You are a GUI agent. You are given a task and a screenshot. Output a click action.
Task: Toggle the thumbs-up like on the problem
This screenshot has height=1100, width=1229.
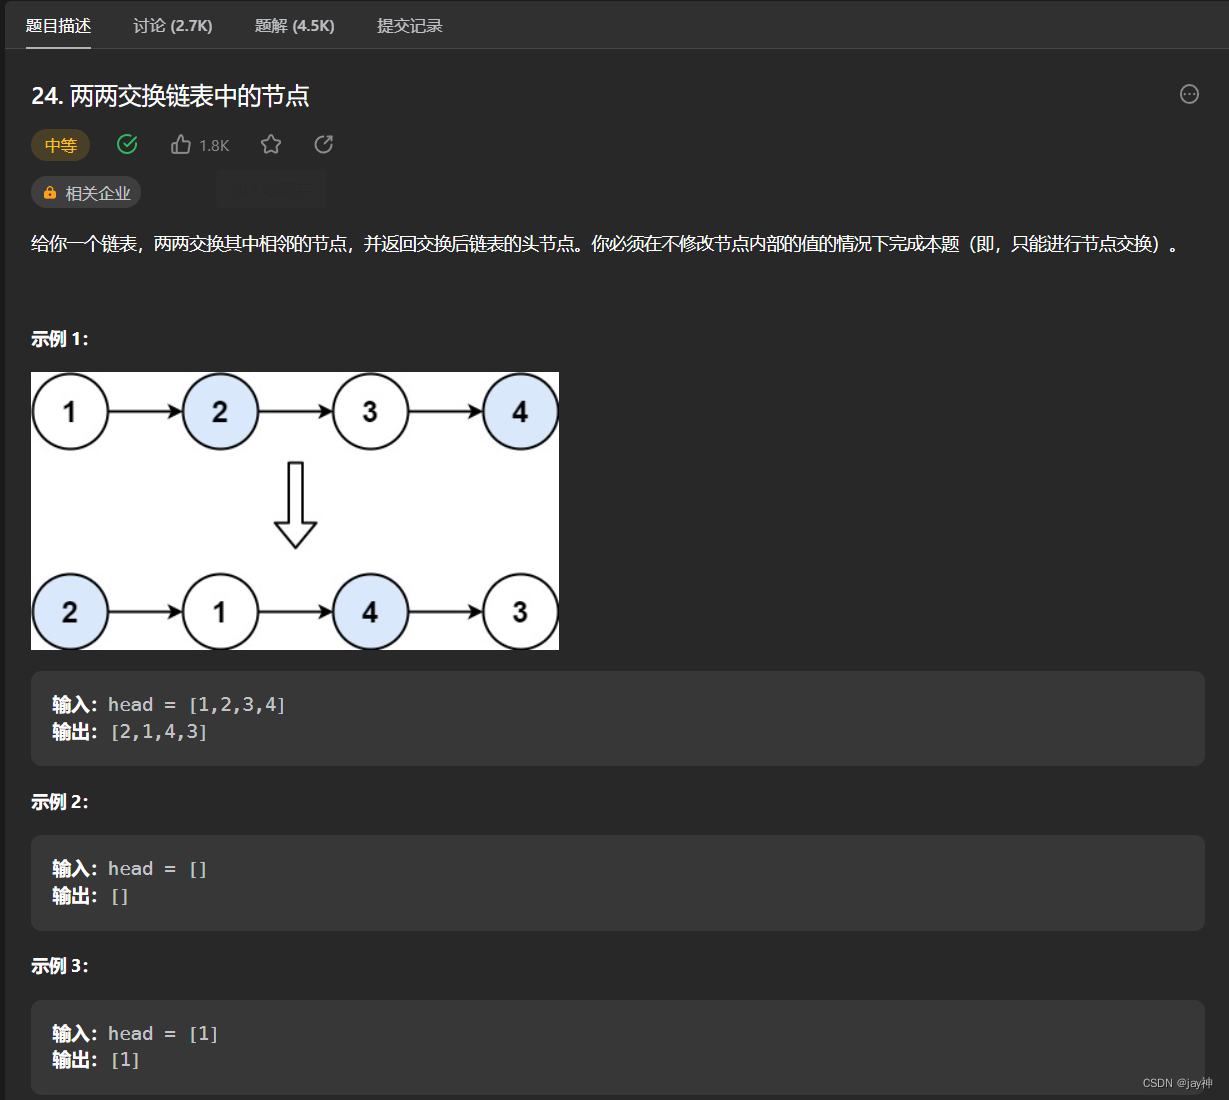click(x=181, y=144)
